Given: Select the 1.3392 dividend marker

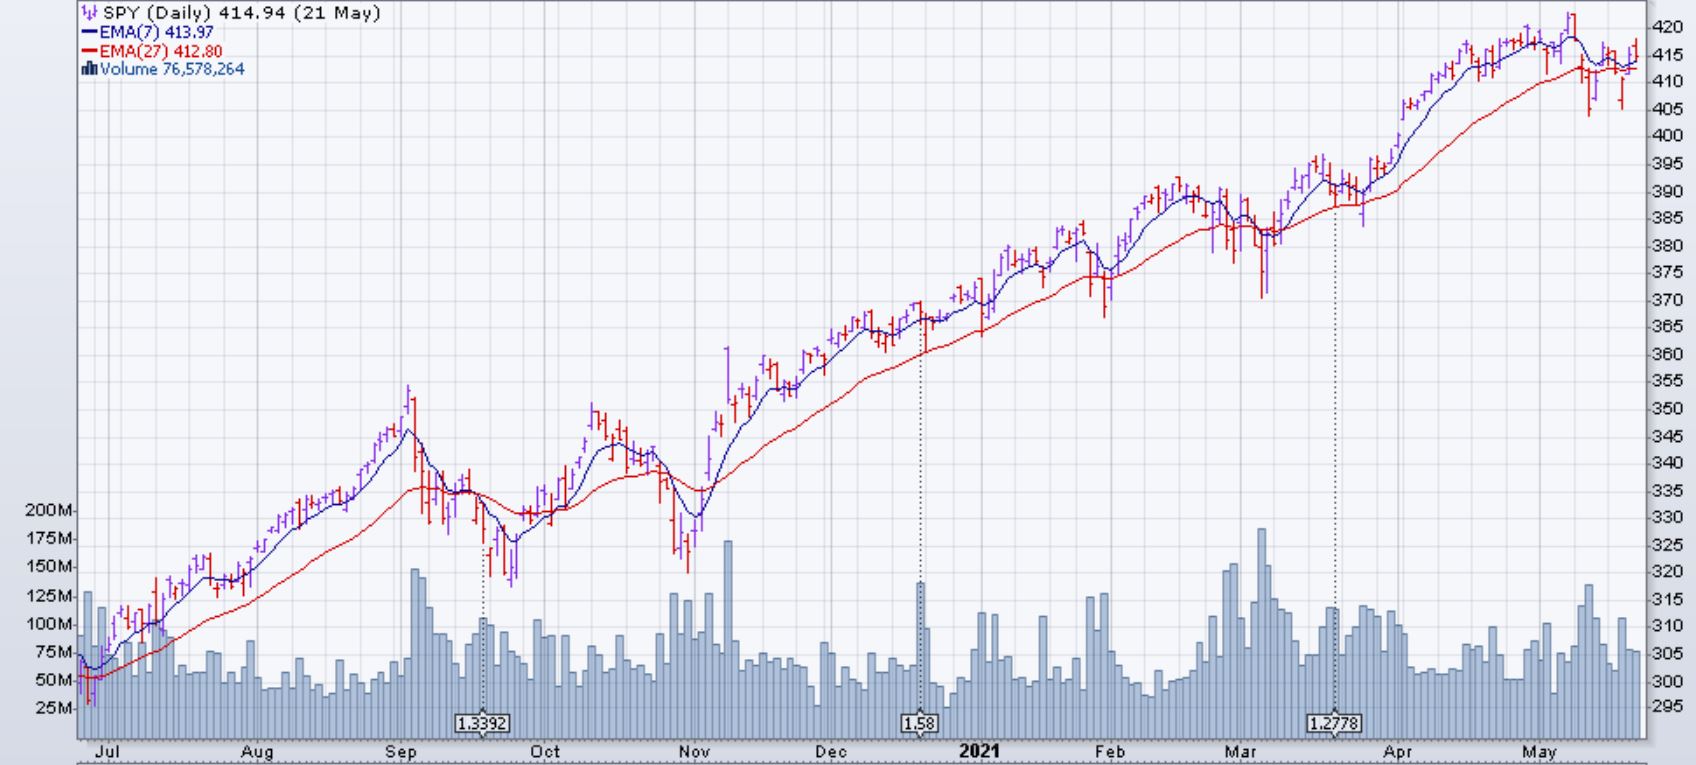Looking at the screenshot, I should pyautogui.click(x=482, y=723).
